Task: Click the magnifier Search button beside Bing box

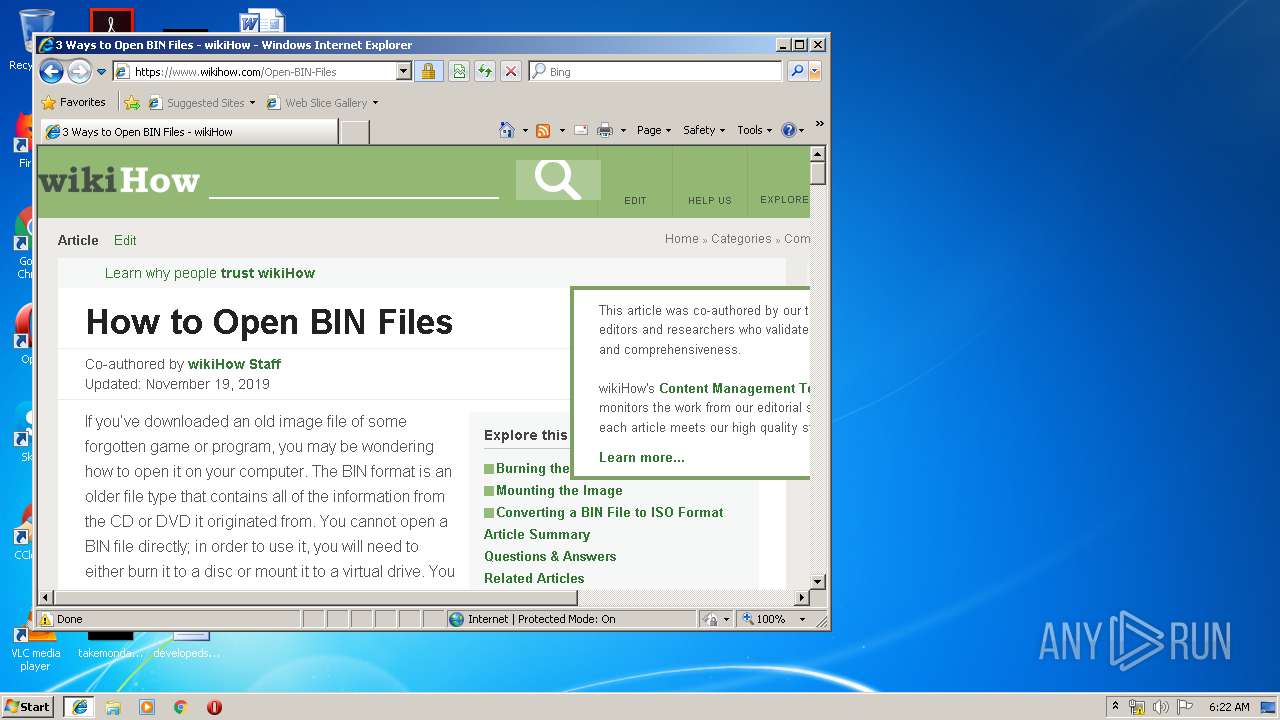Action: (x=797, y=72)
